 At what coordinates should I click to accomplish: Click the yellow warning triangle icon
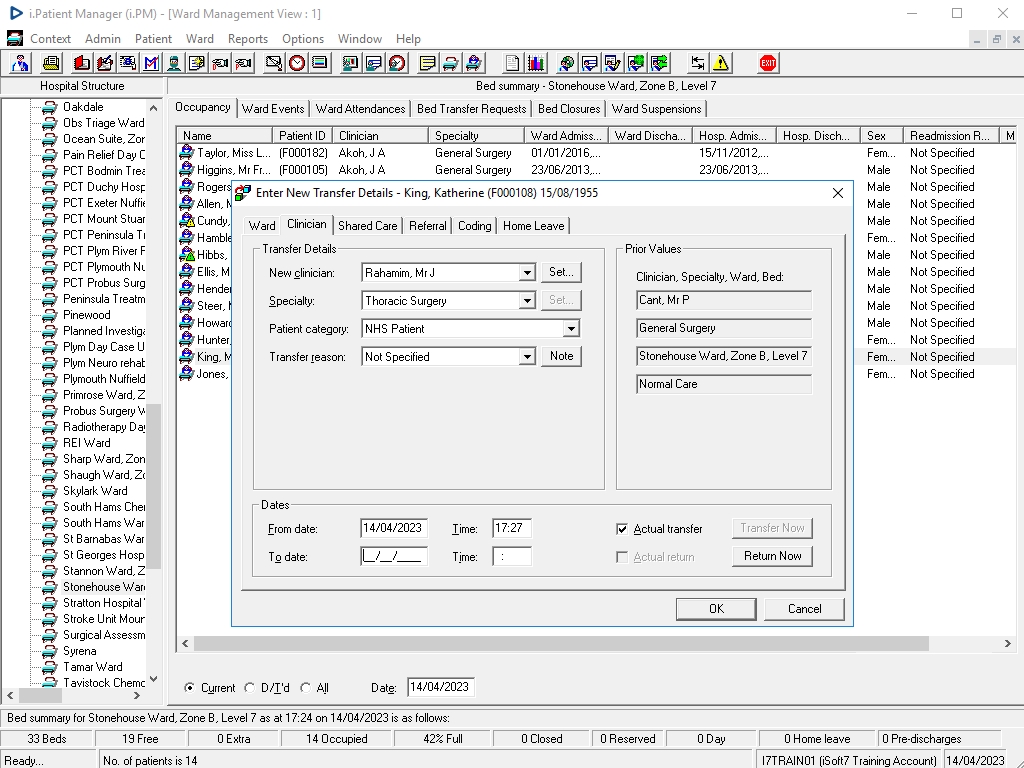point(721,63)
